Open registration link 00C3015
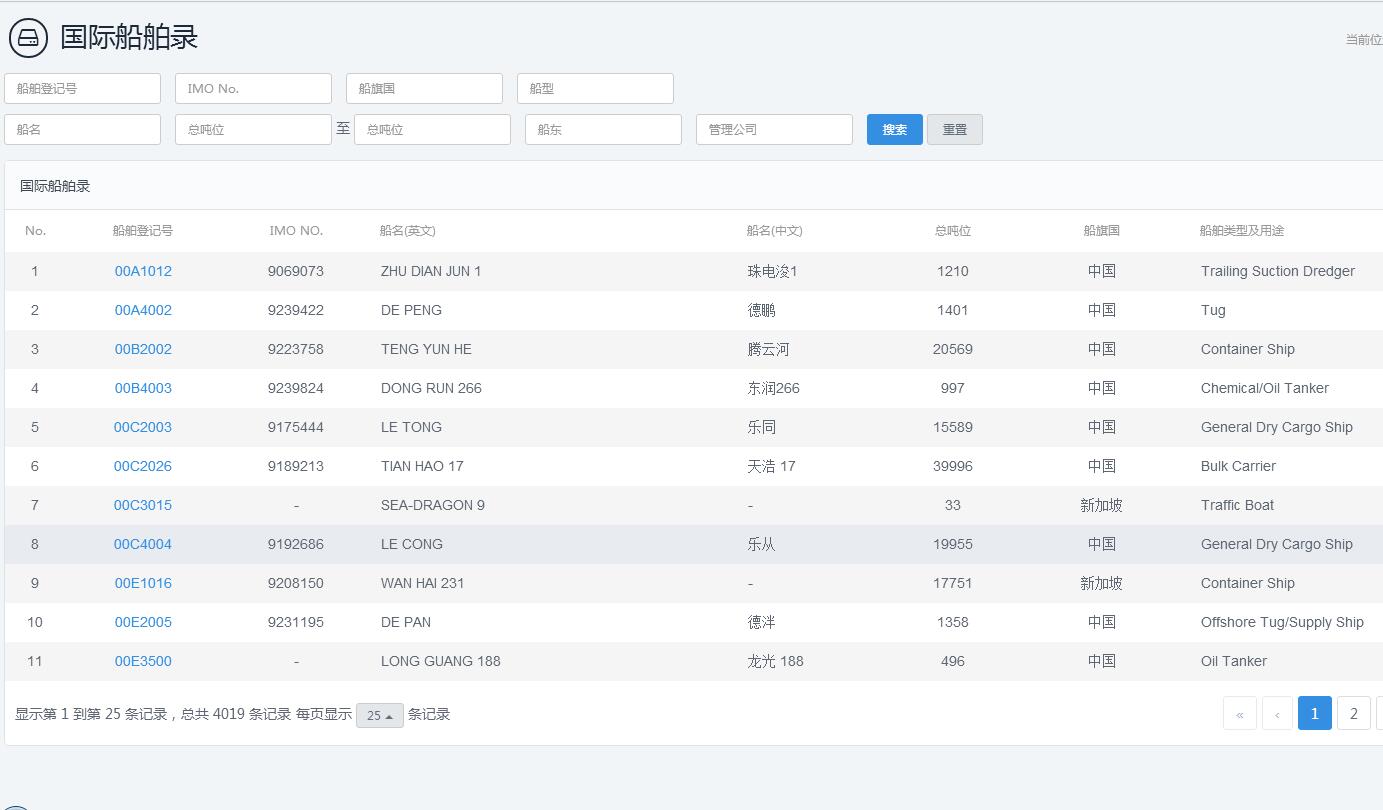Screen dimensions: 1383x810 [x=143, y=505]
